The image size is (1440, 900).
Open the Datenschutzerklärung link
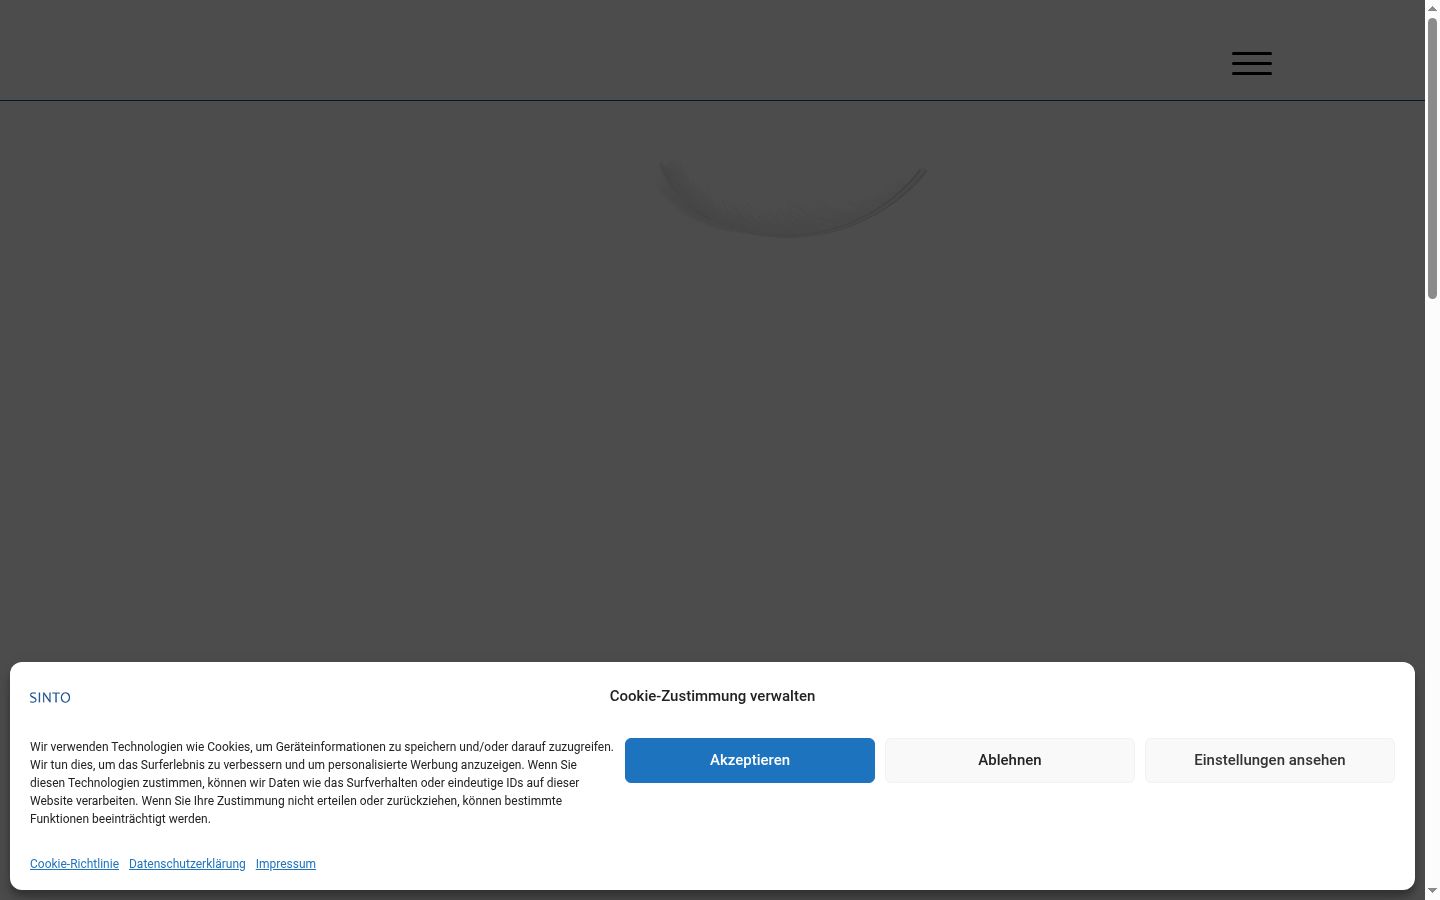pyautogui.click(x=187, y=864)
